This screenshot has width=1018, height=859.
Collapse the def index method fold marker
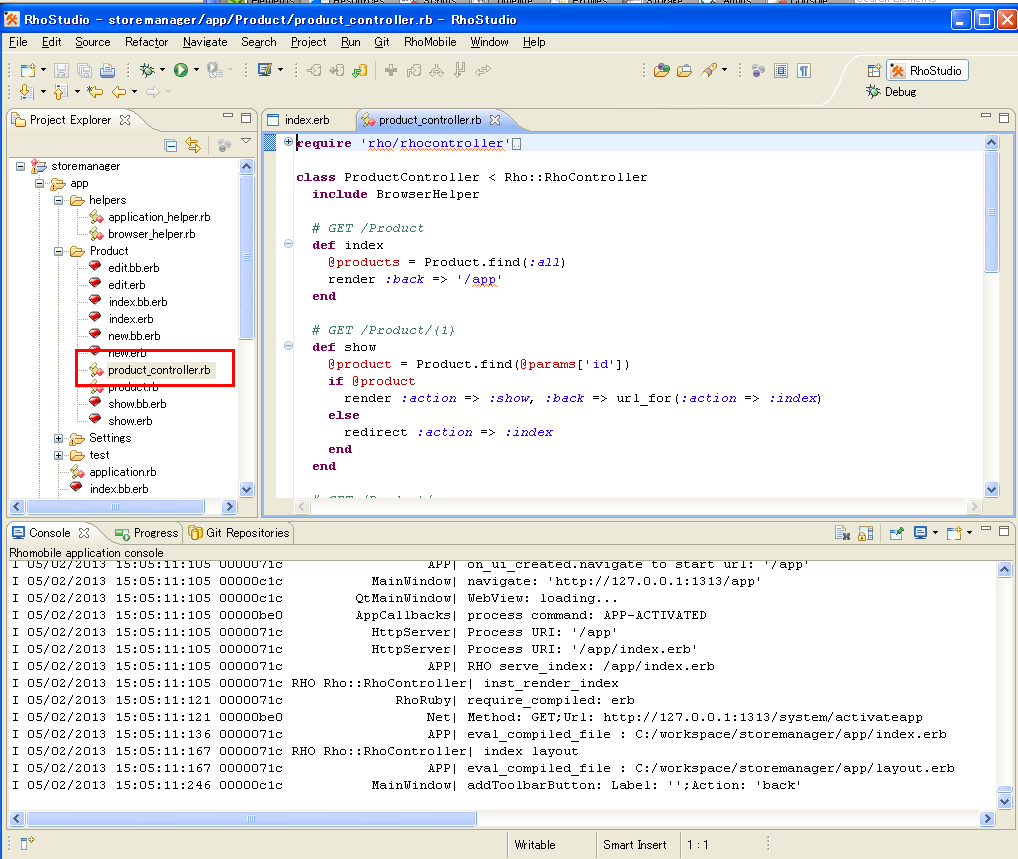[x=288, y=244]
